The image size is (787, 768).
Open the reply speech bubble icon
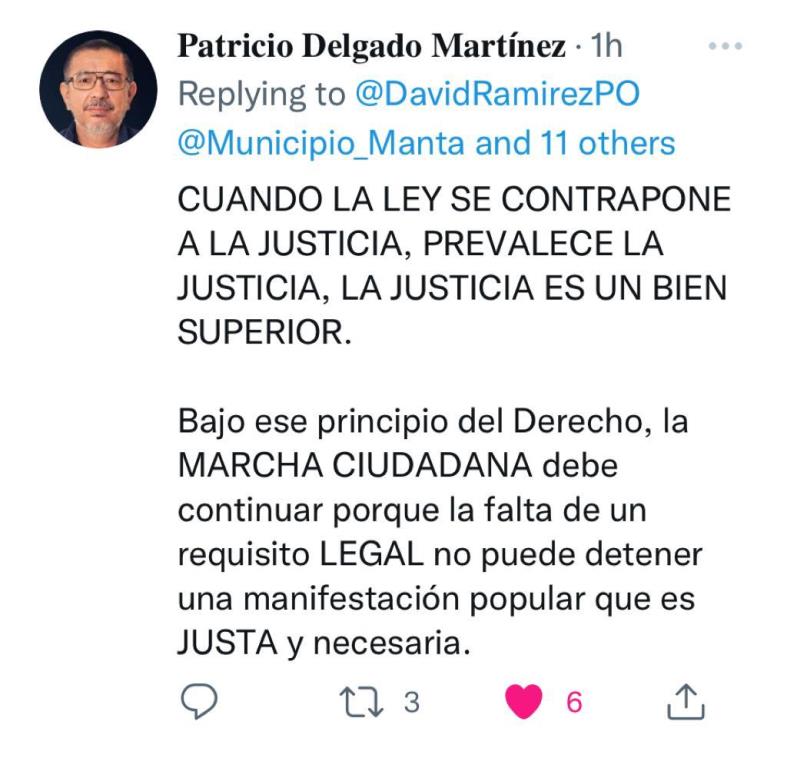[x=199, y=701]
